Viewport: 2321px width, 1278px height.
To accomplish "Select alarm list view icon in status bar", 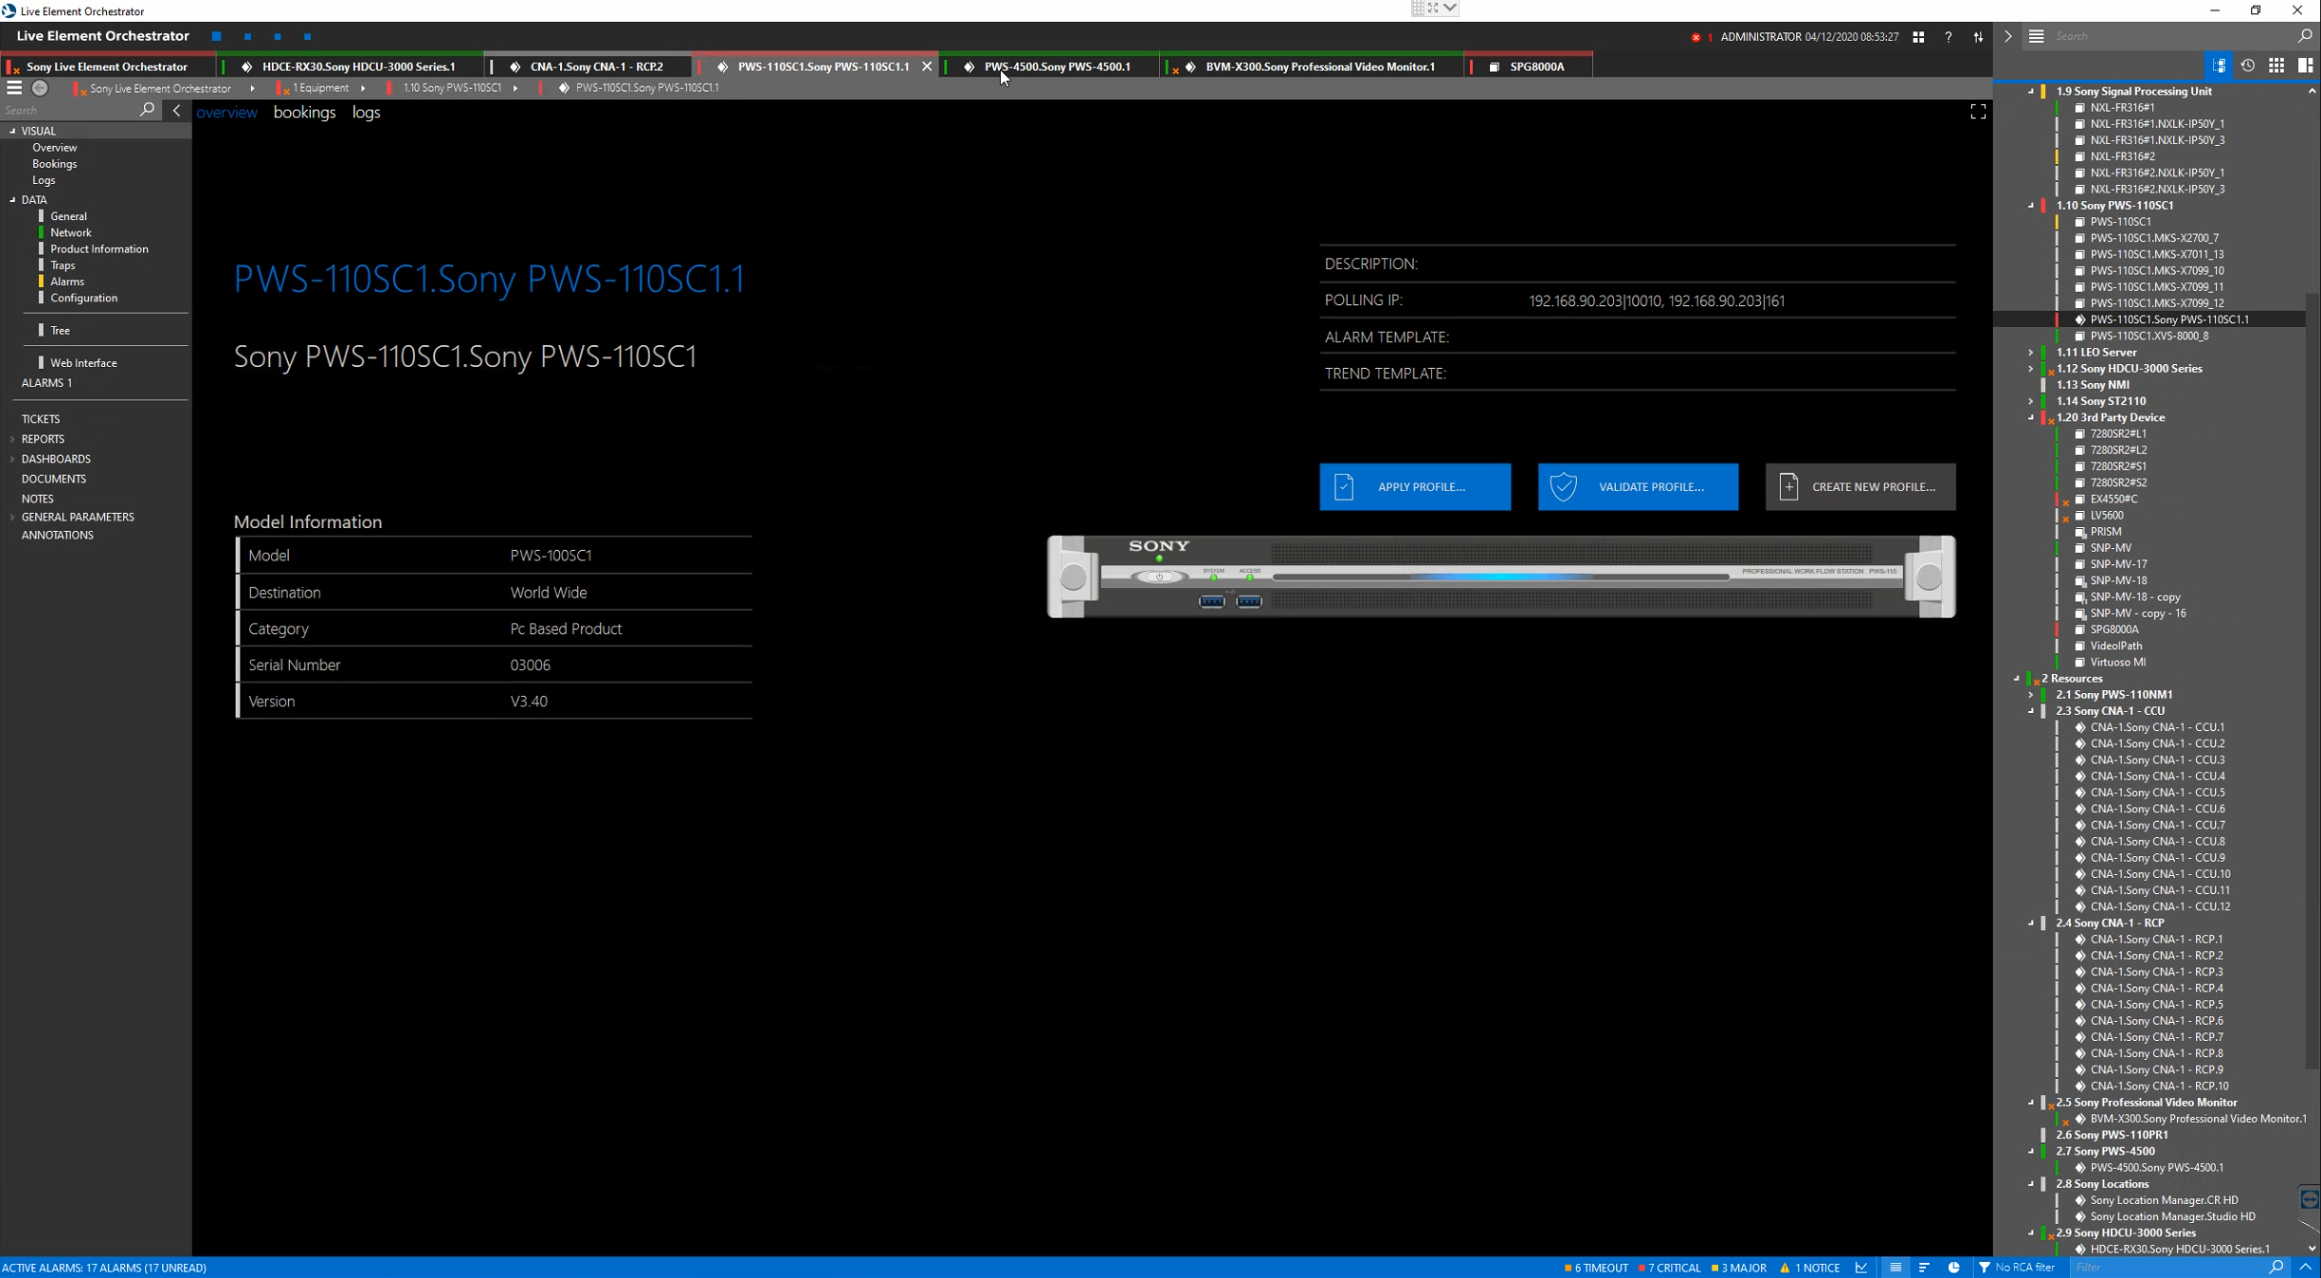I will coord(1895,1267).
